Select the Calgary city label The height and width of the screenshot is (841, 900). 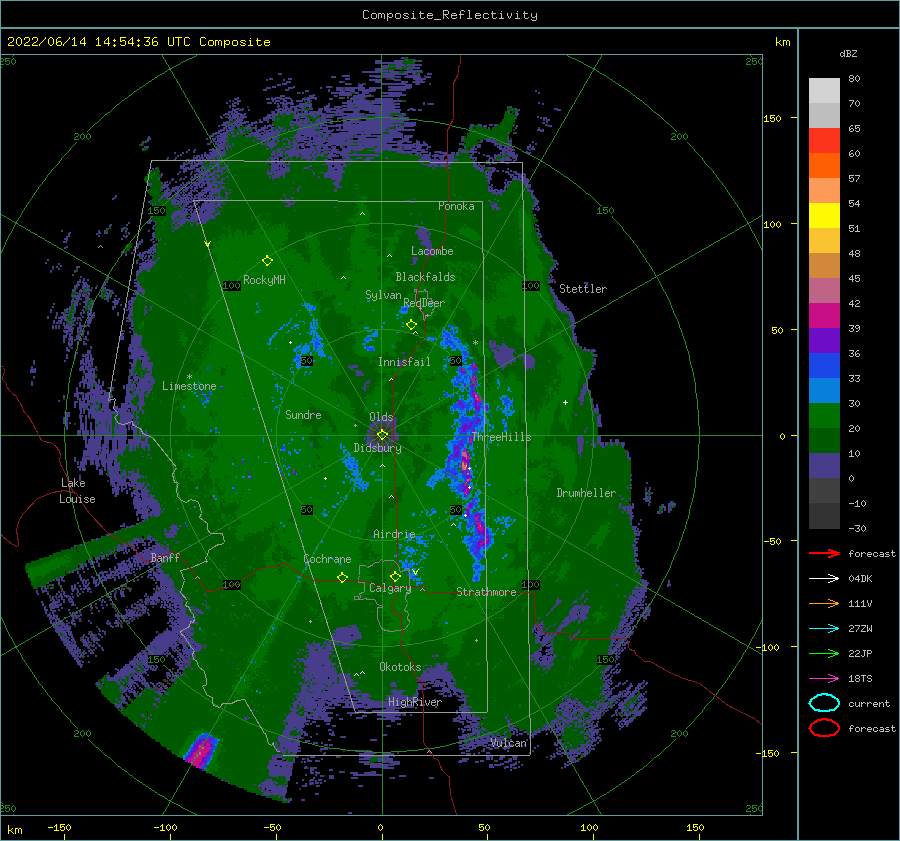click(x=390, y=588)
